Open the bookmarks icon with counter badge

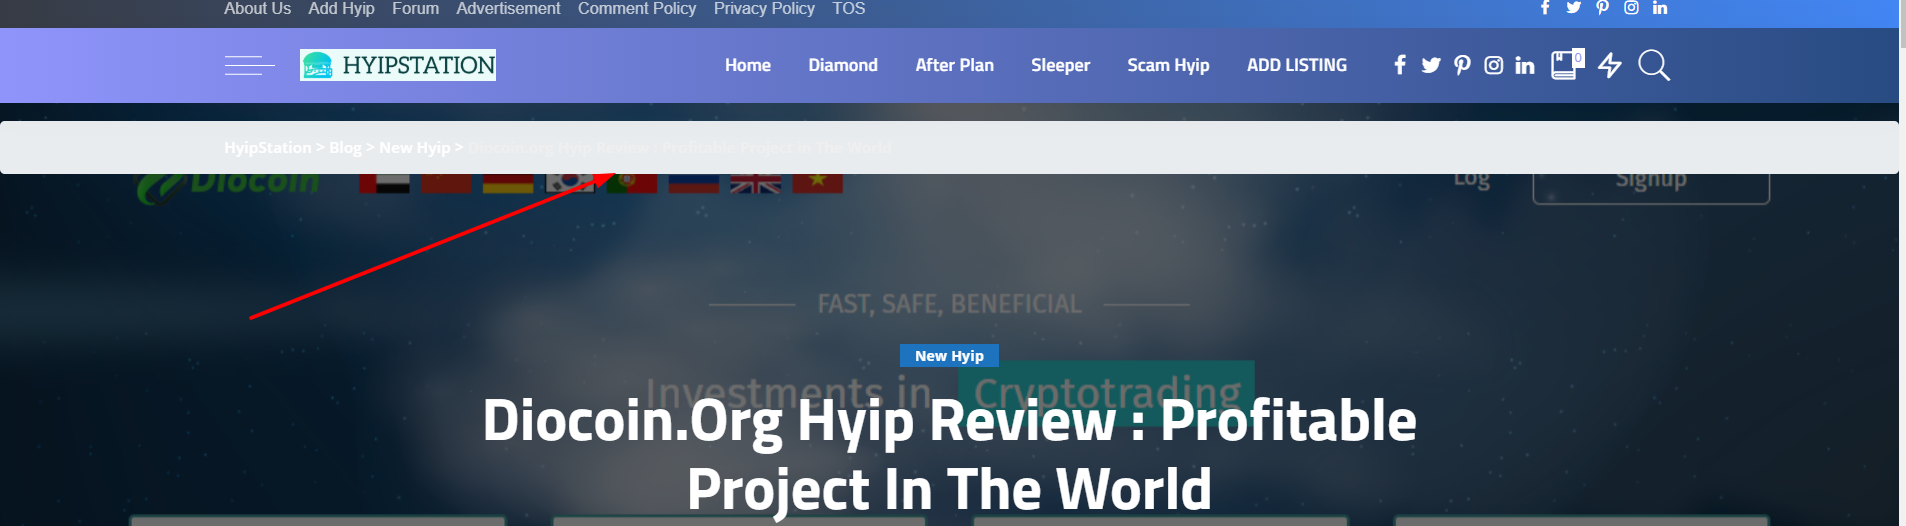1567,64
